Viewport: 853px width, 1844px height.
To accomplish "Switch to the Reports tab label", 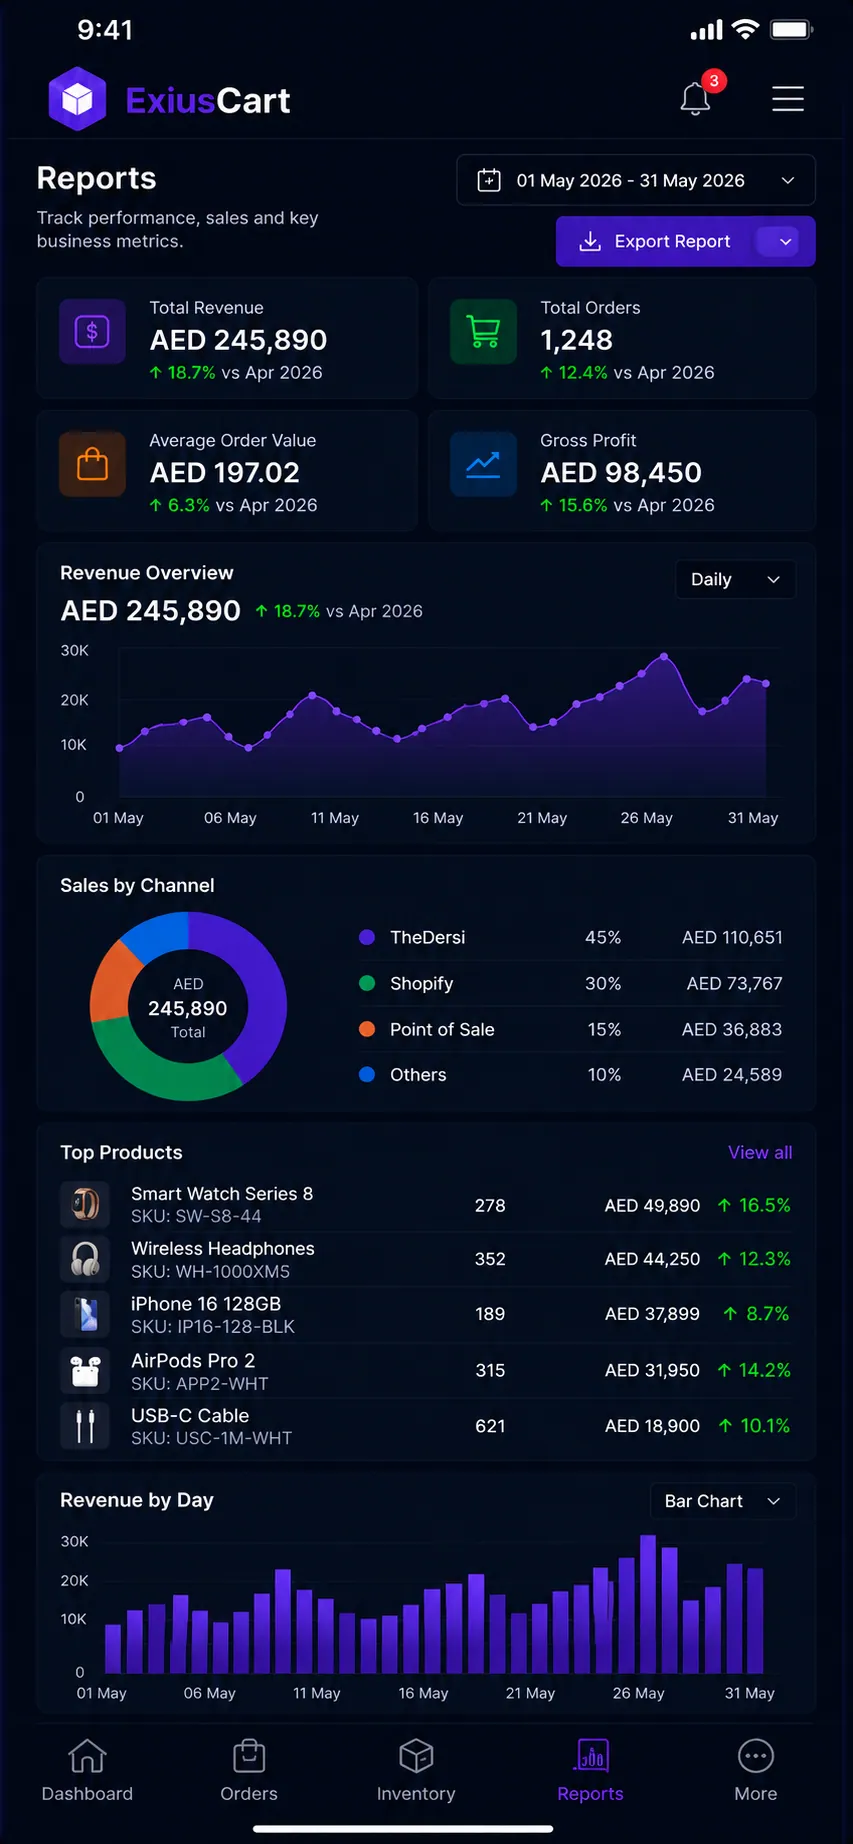I will click(590, 1794).
